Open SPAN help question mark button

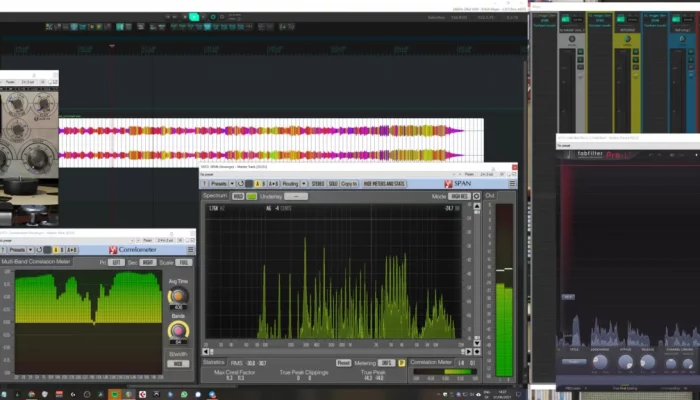coord(205,183)
